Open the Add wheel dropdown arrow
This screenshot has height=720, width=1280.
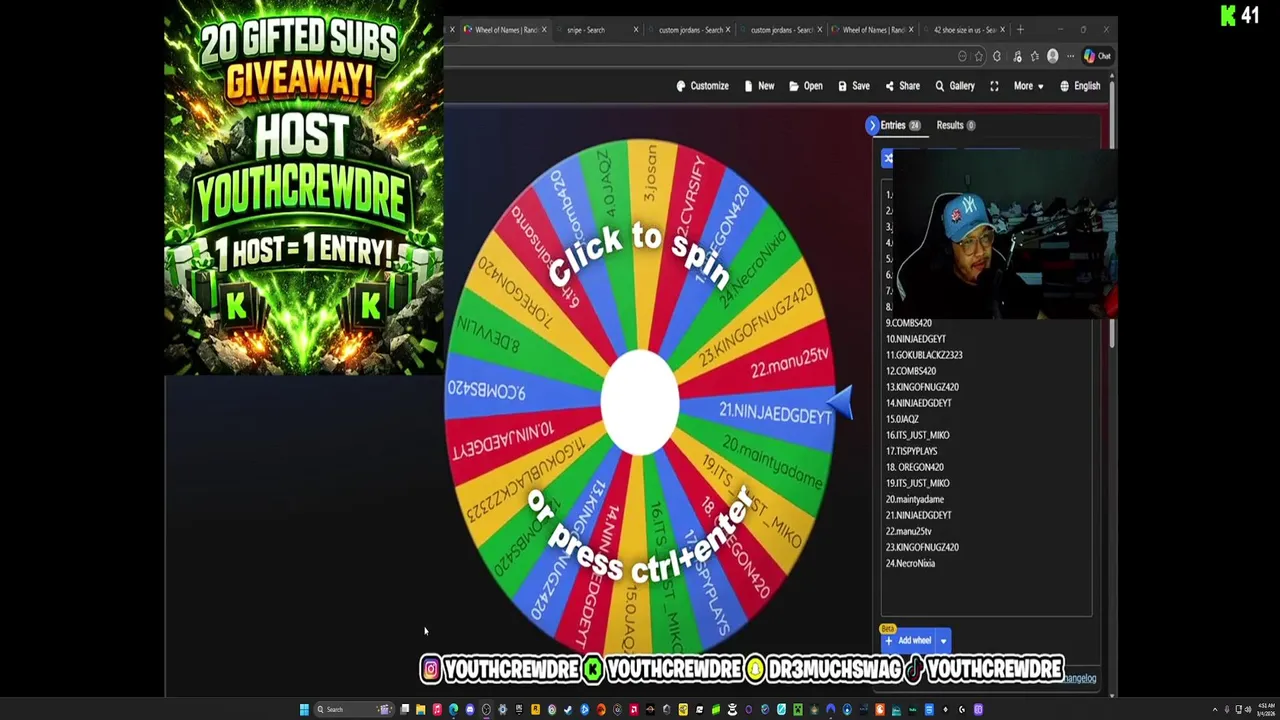tap(943, 641)
